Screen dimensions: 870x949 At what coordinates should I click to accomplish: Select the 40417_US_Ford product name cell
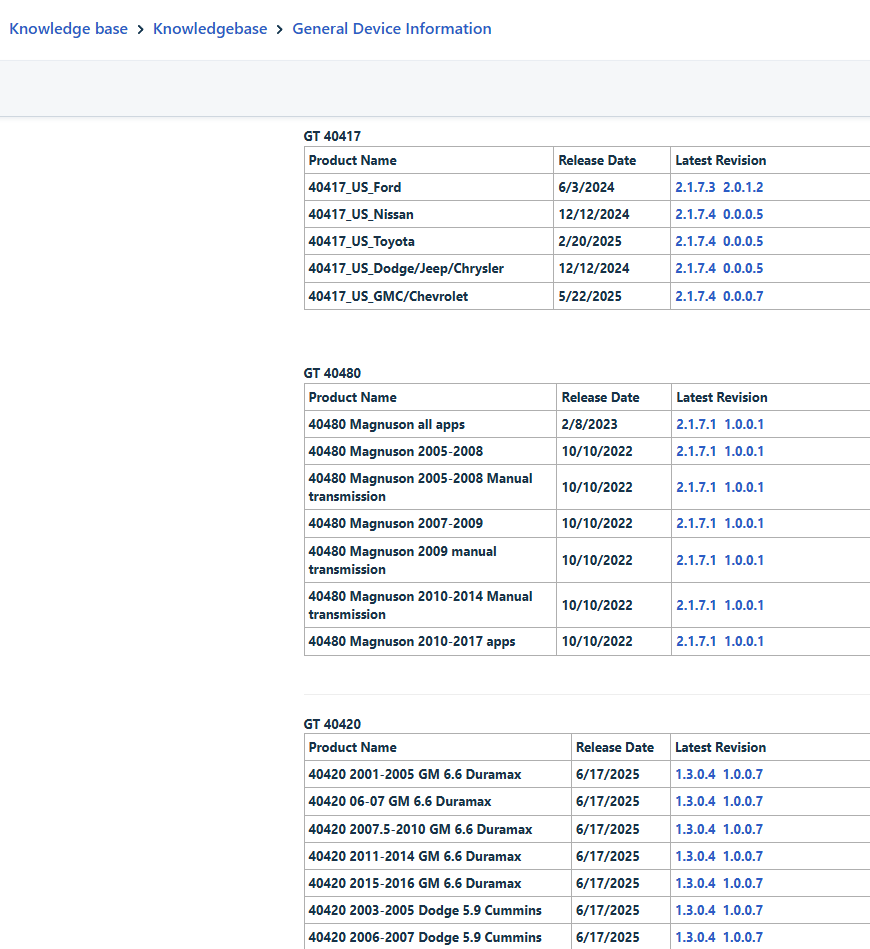click(429, 187)
